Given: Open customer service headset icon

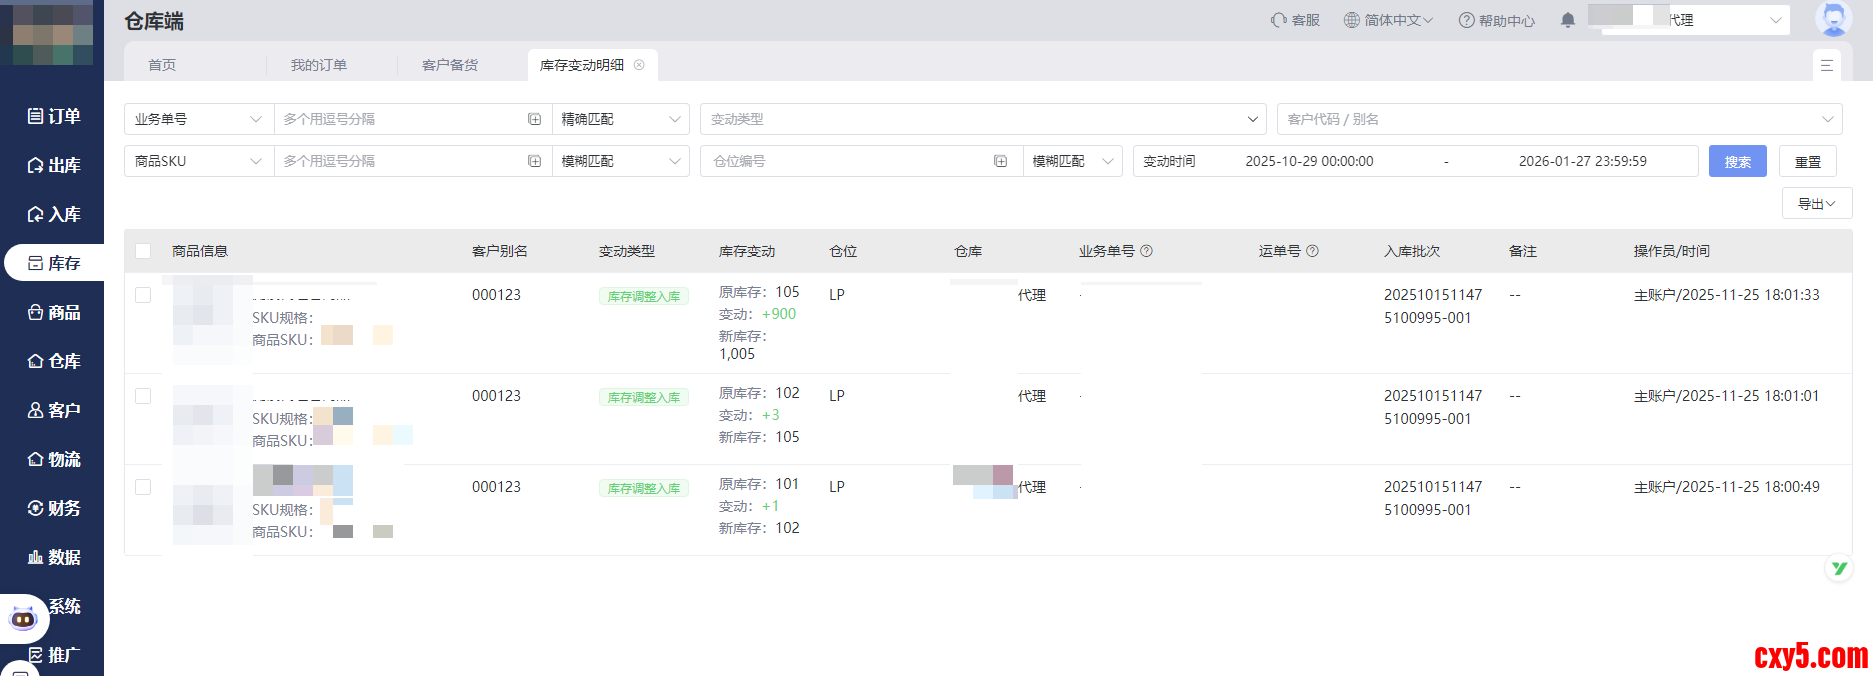Looking at the screenshot, I should [1278, 20].
